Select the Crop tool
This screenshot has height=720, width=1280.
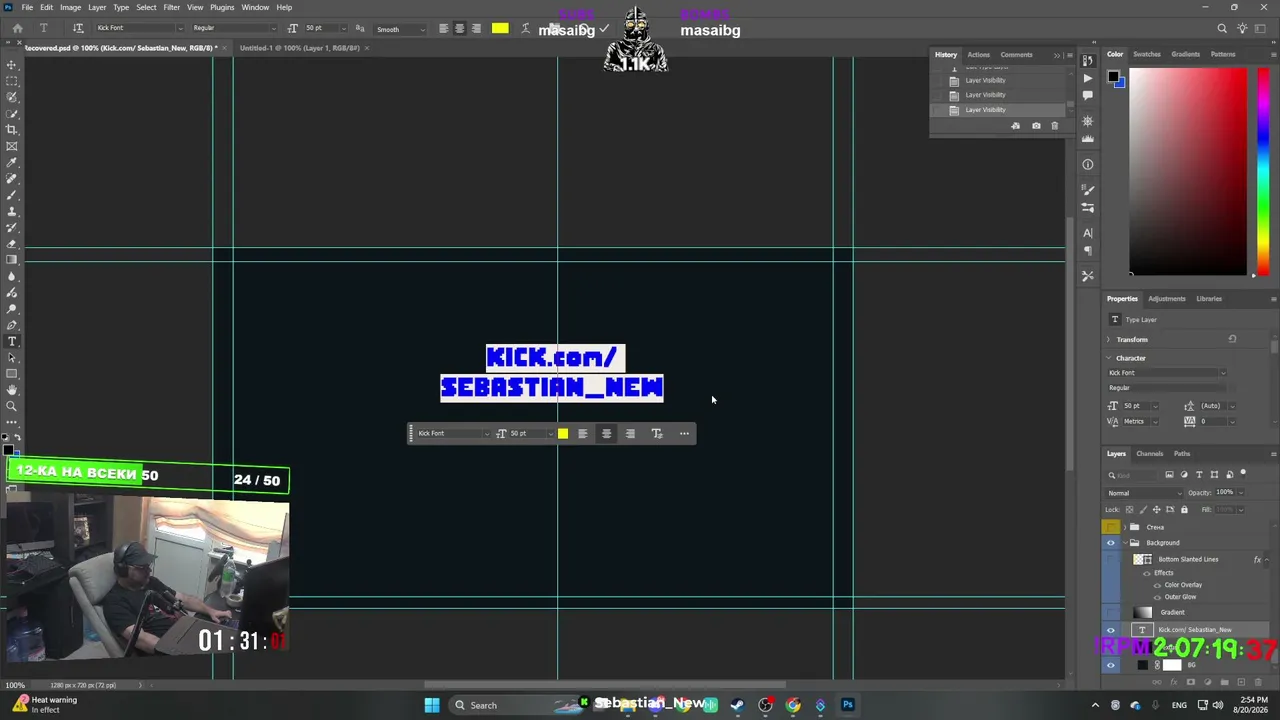tap(12, 130)
